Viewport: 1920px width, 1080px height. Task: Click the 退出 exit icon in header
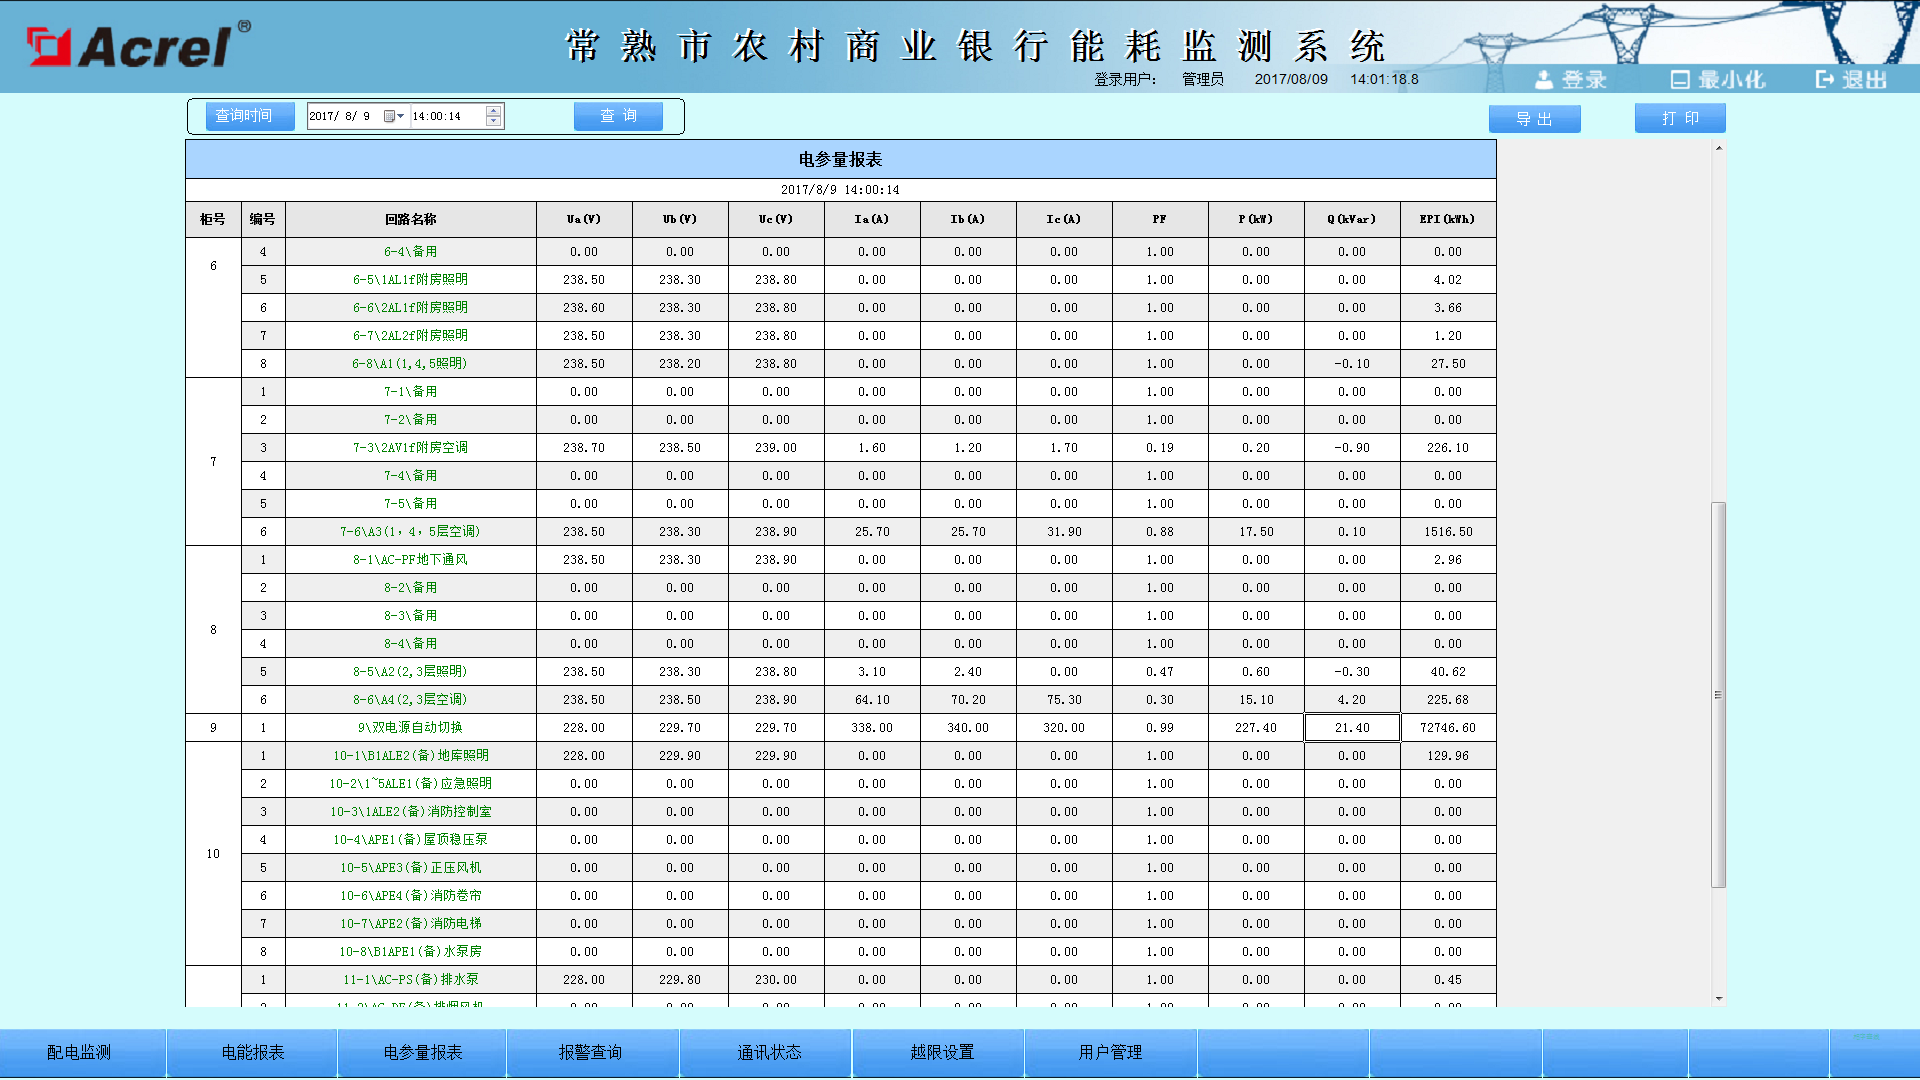(1825, 79)
